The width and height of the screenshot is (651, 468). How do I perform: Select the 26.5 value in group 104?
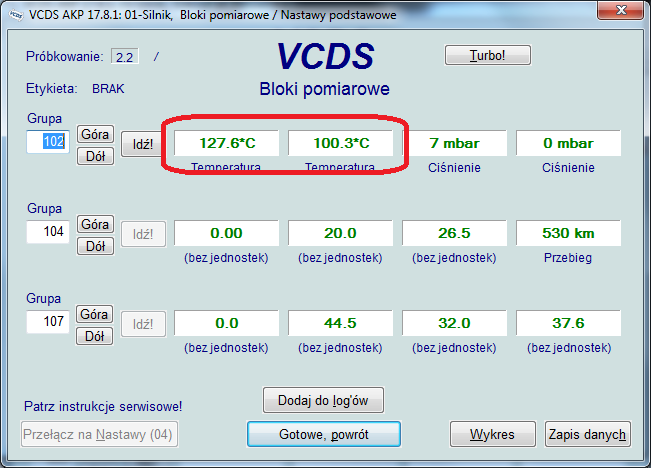coord(455,233)
